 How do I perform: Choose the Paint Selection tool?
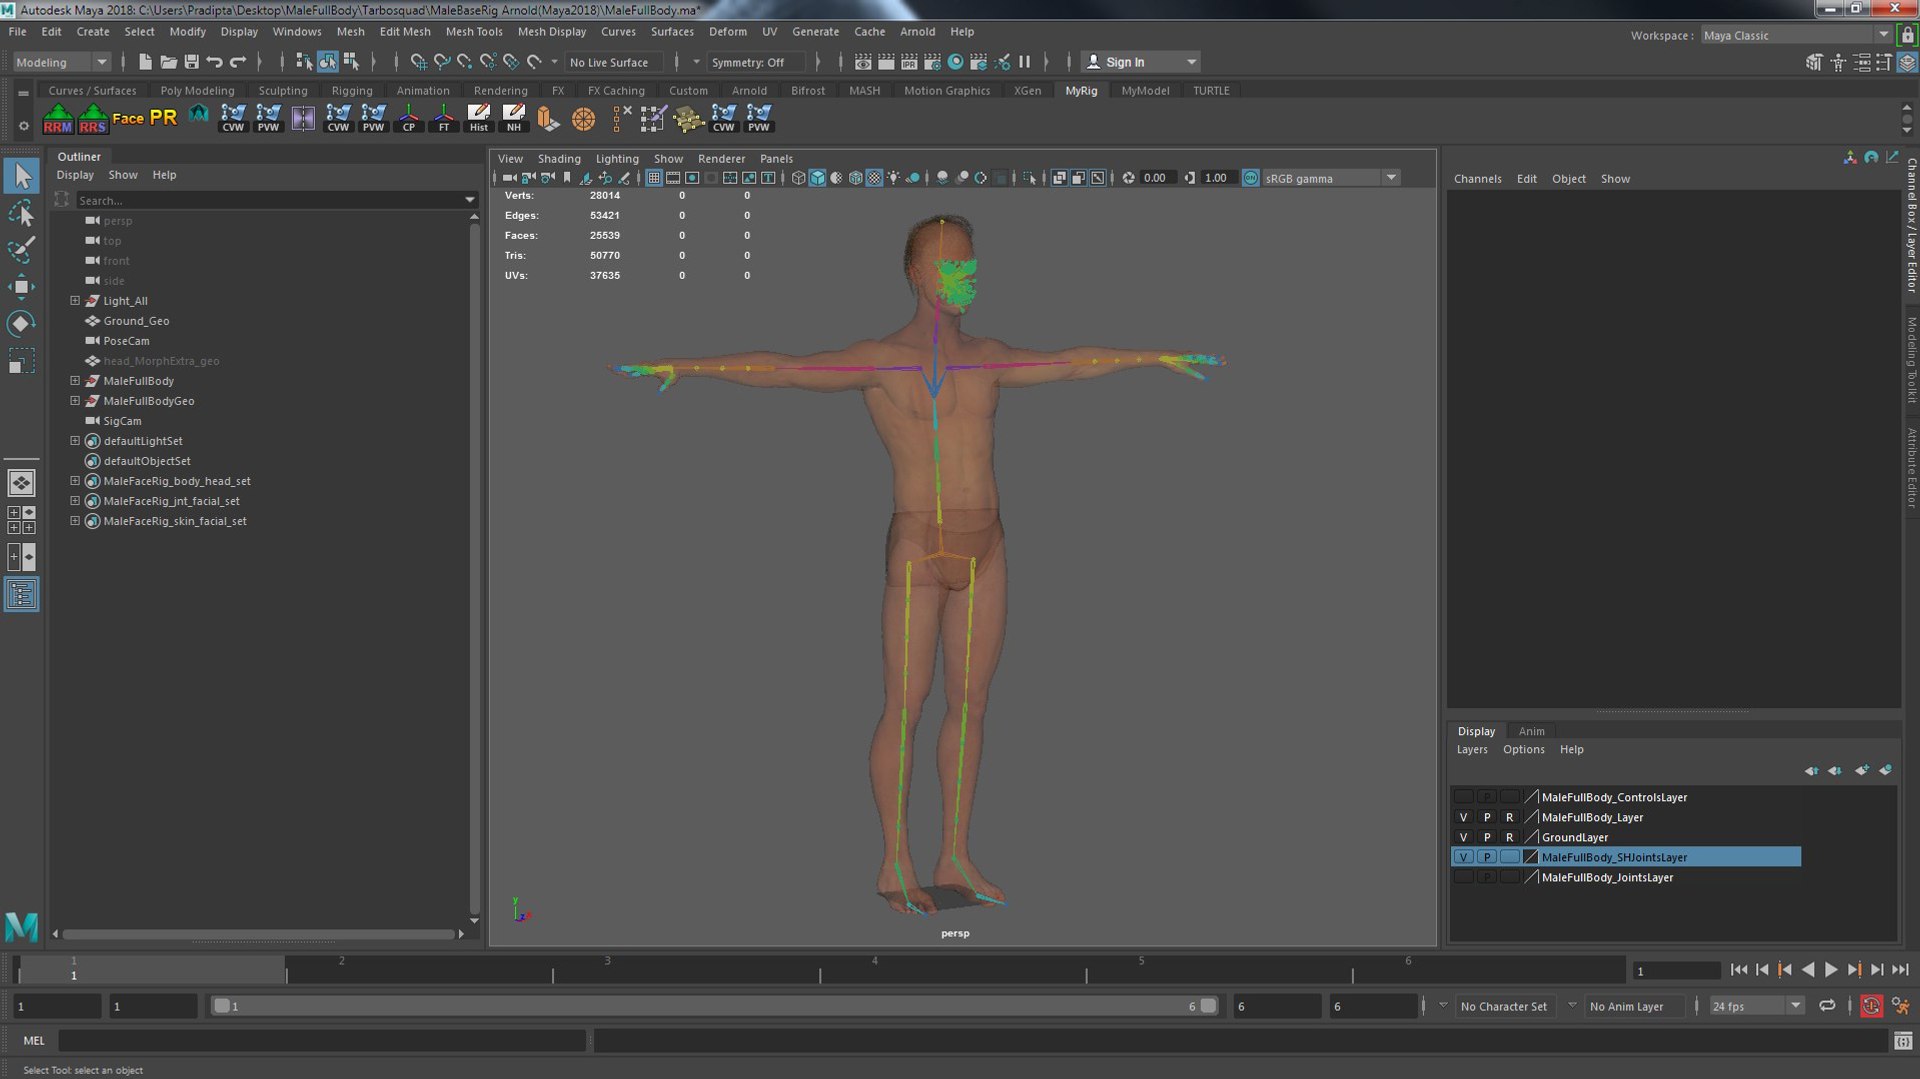click(21, 249)
